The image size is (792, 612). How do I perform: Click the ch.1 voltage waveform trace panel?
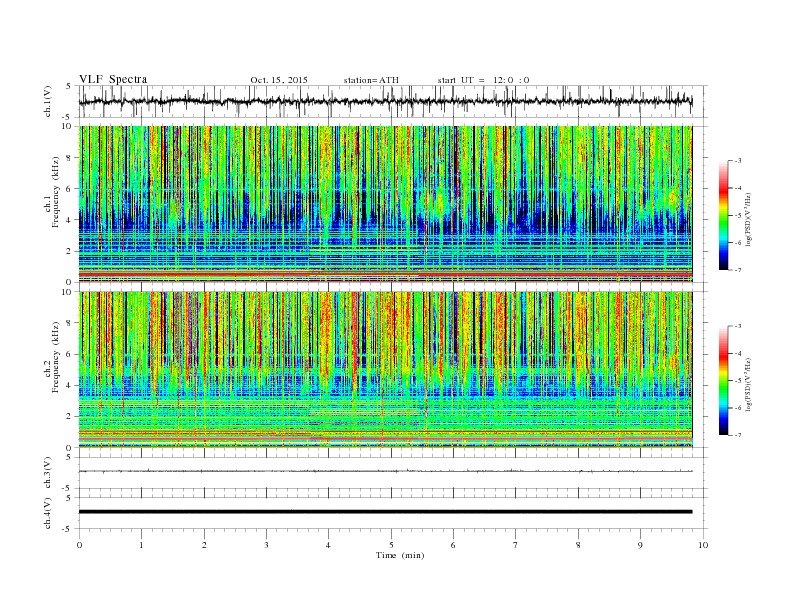393,101
